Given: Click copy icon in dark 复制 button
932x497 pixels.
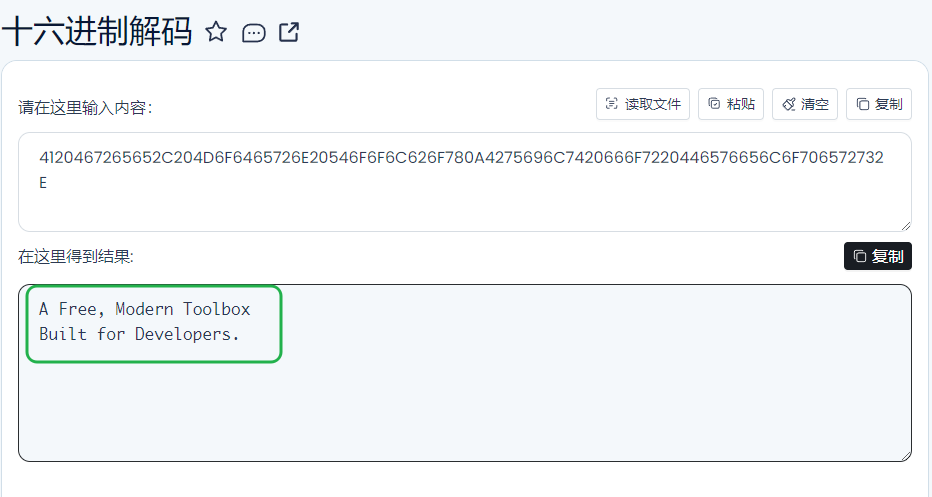Looking at the screenshot, I should [859, 256].
